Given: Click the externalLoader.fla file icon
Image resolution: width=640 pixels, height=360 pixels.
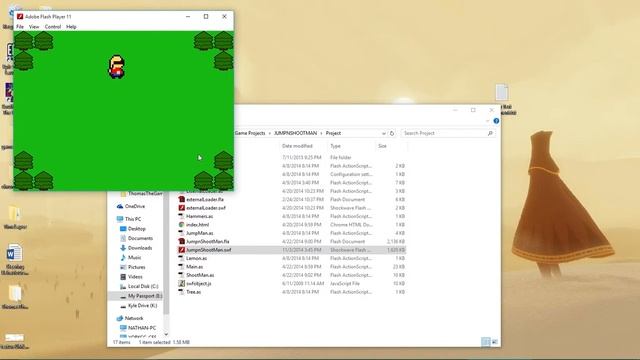Looking at the screenshot, I should point(182,200).
